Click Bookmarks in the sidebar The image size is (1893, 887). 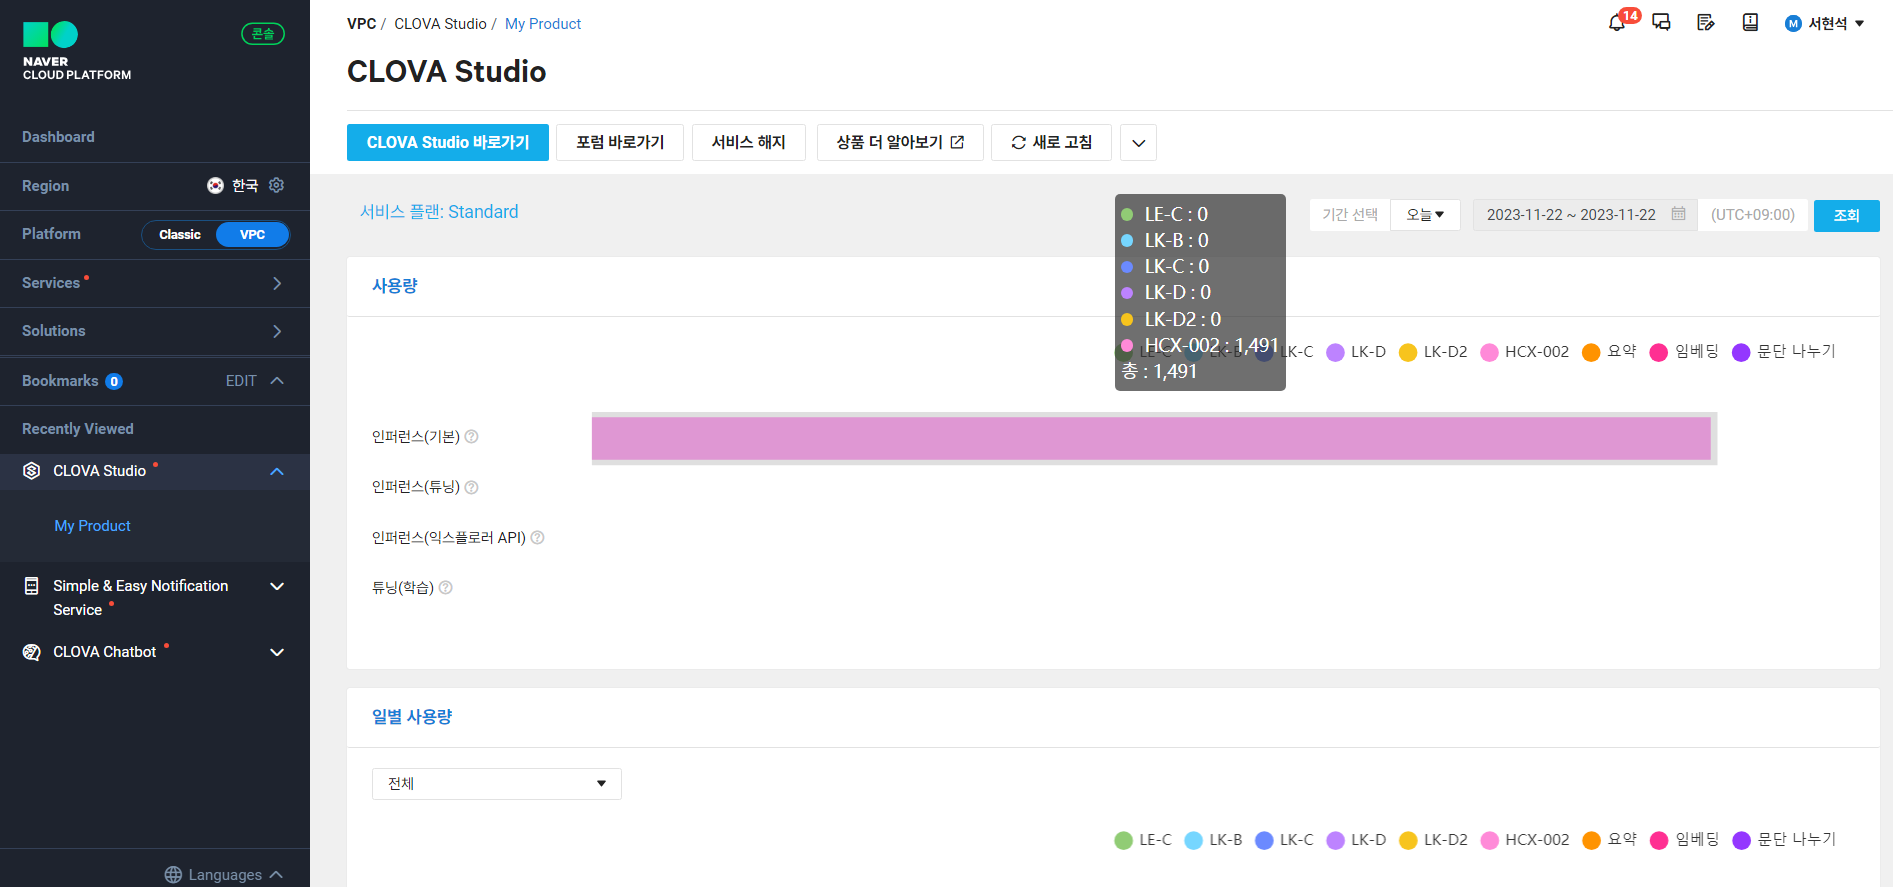tap(60, 381)
